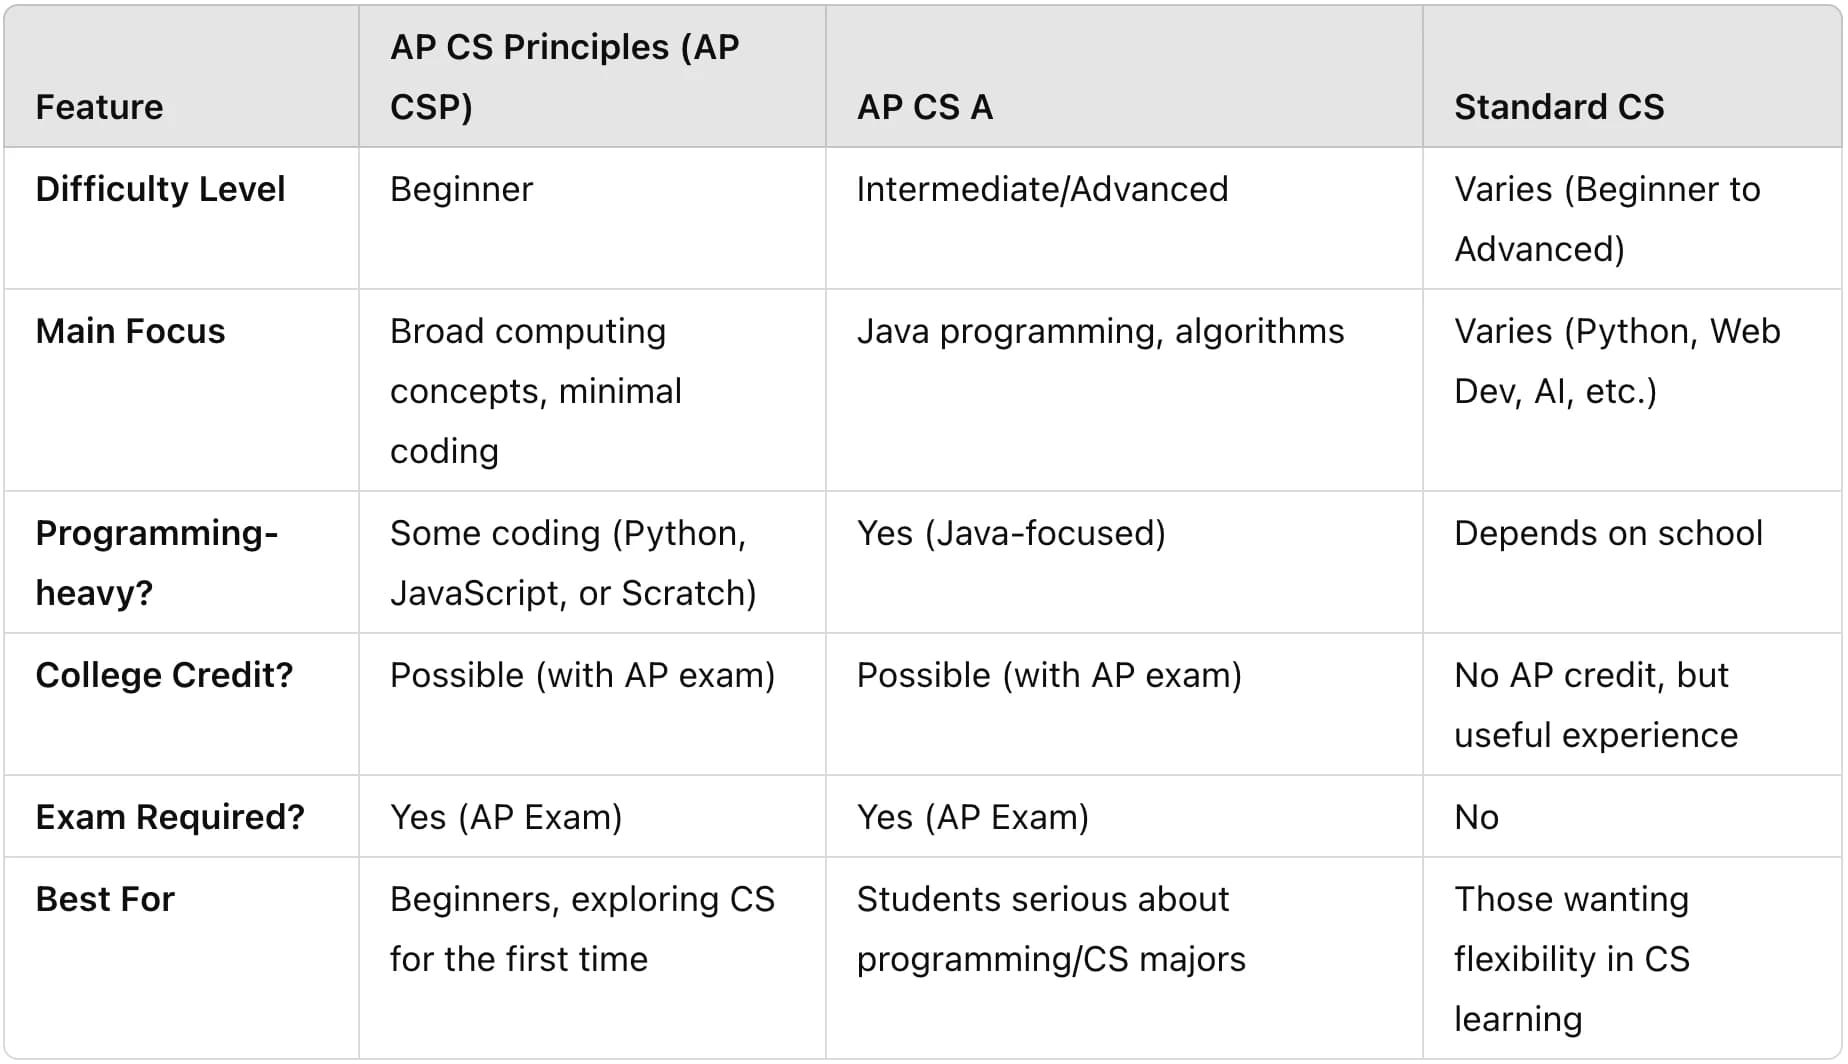Screen dimensions: 1848x1064
Task: Select the Difficulty Level row label
Action: (x=160, y=189)
